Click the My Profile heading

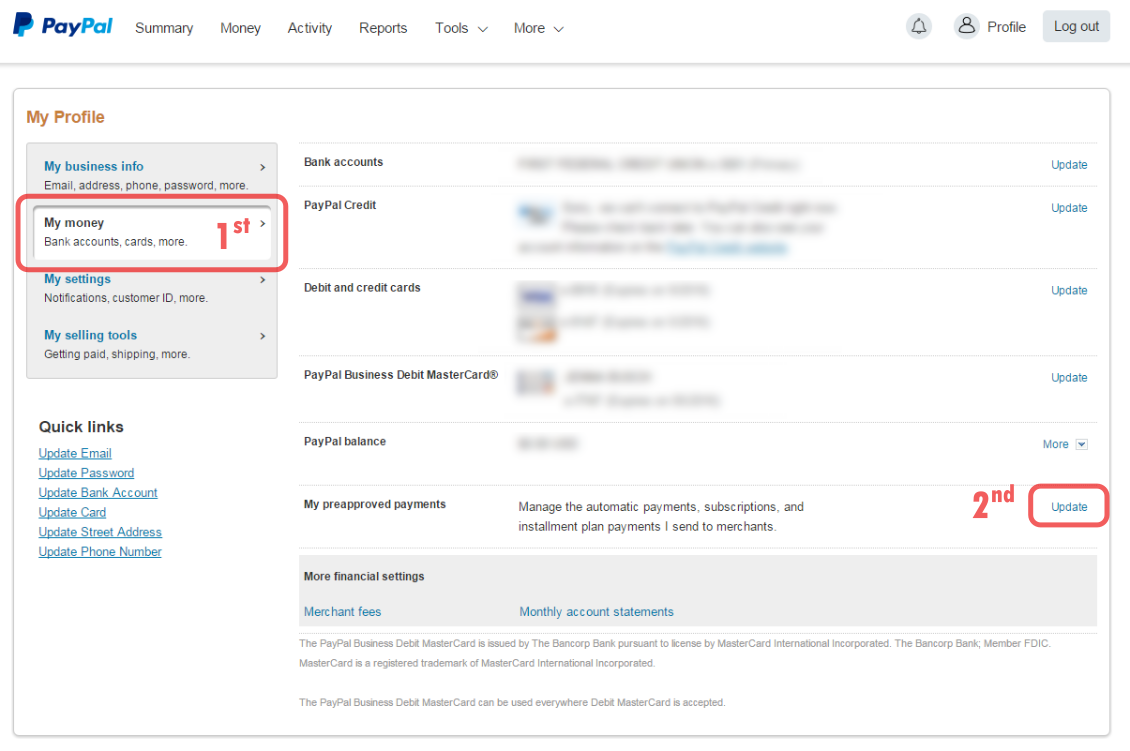[66, 117]
